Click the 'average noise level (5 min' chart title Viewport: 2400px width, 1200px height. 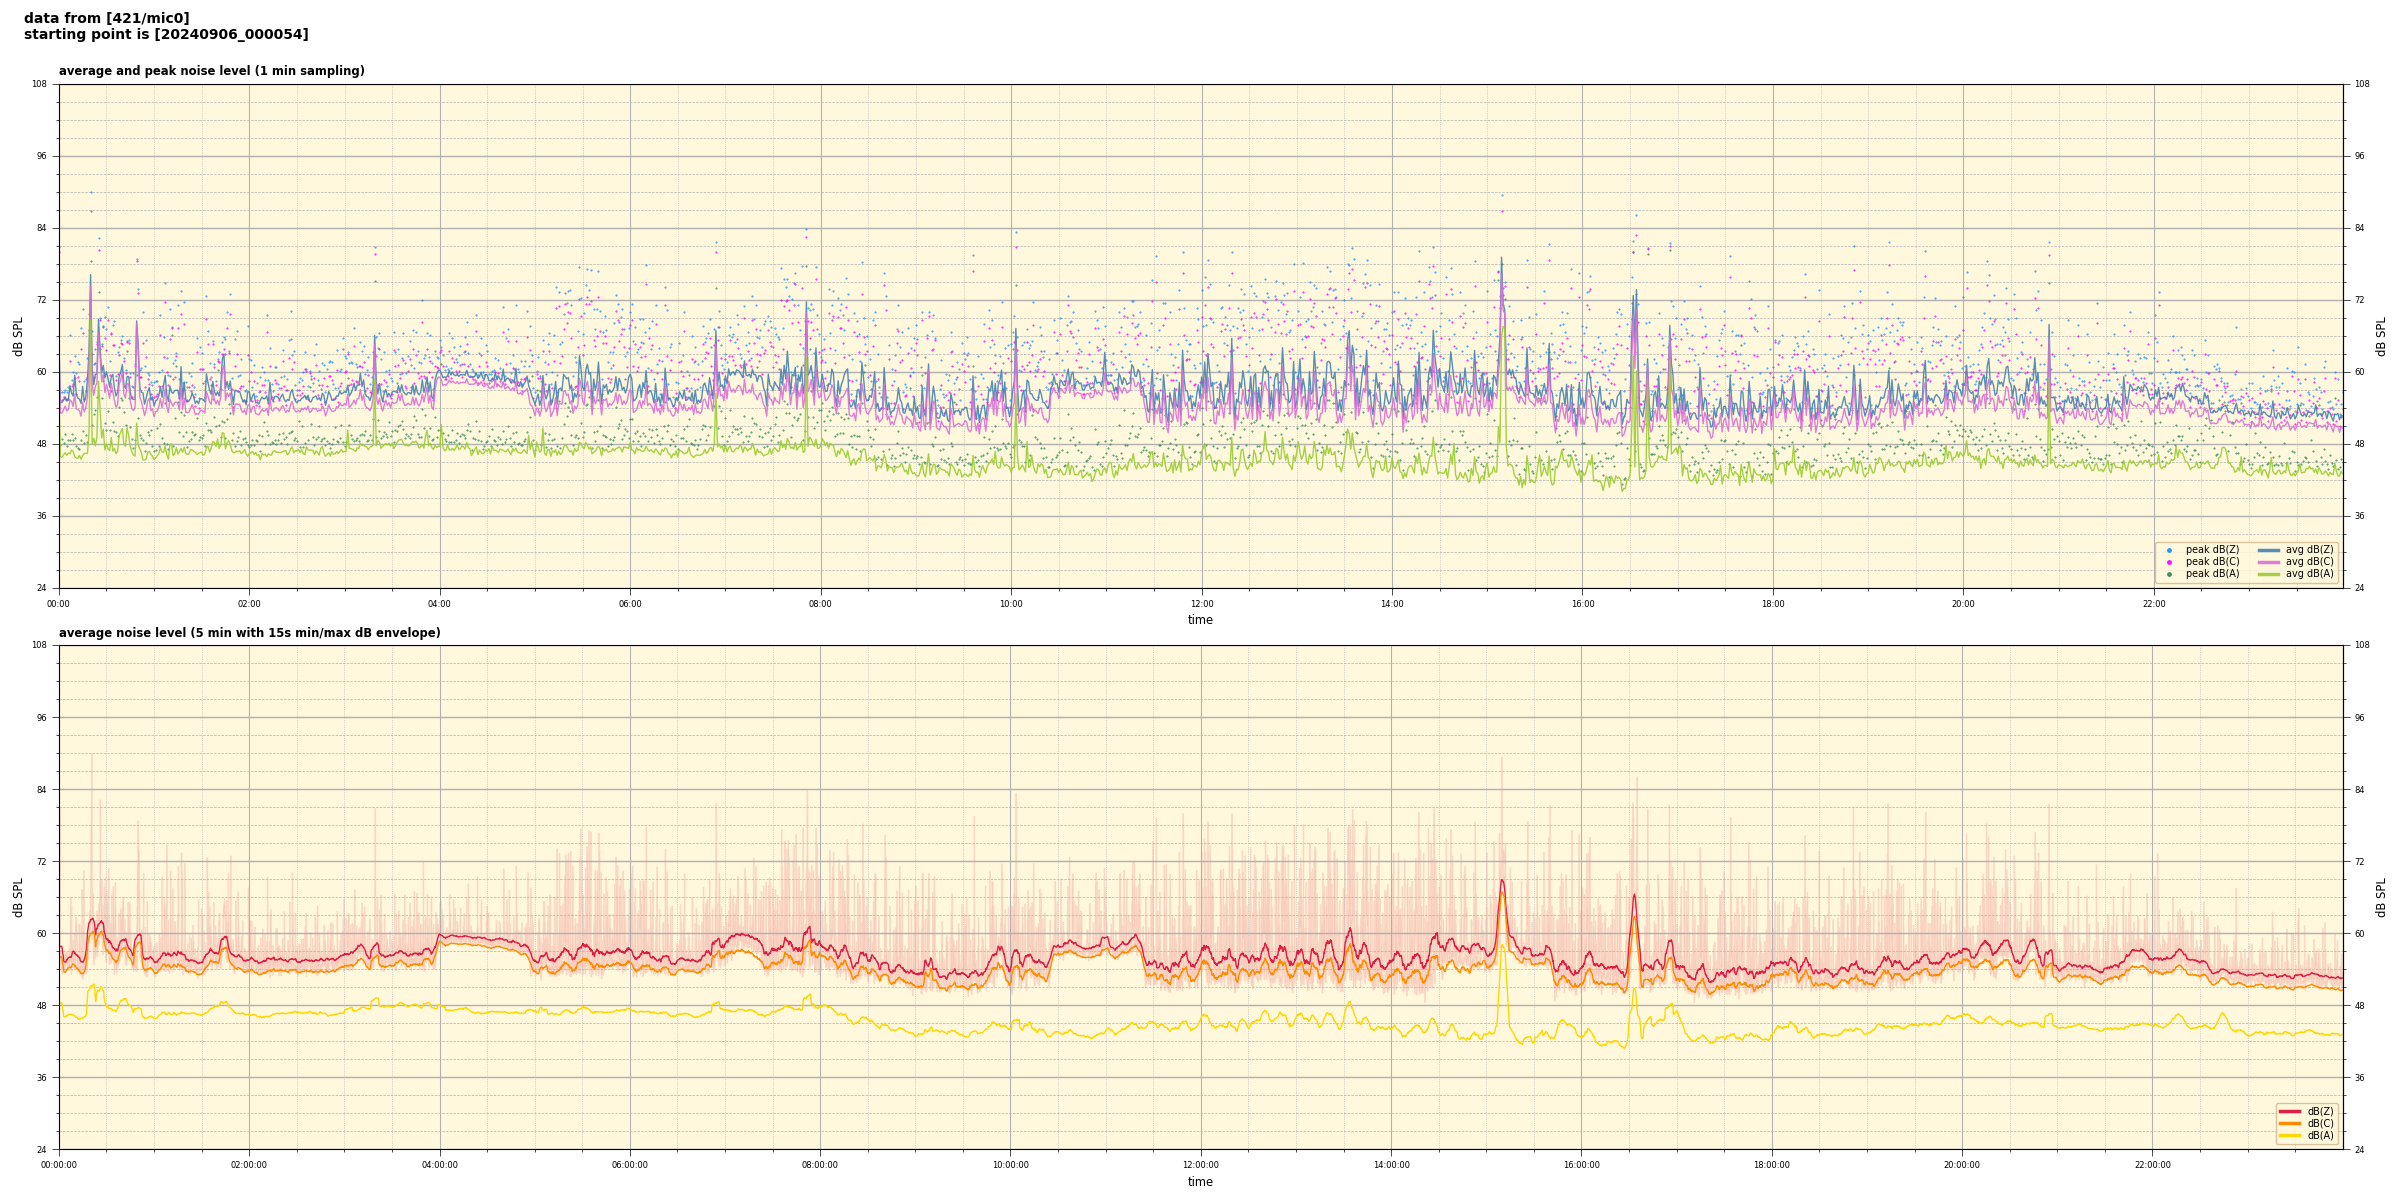point(249,633)
